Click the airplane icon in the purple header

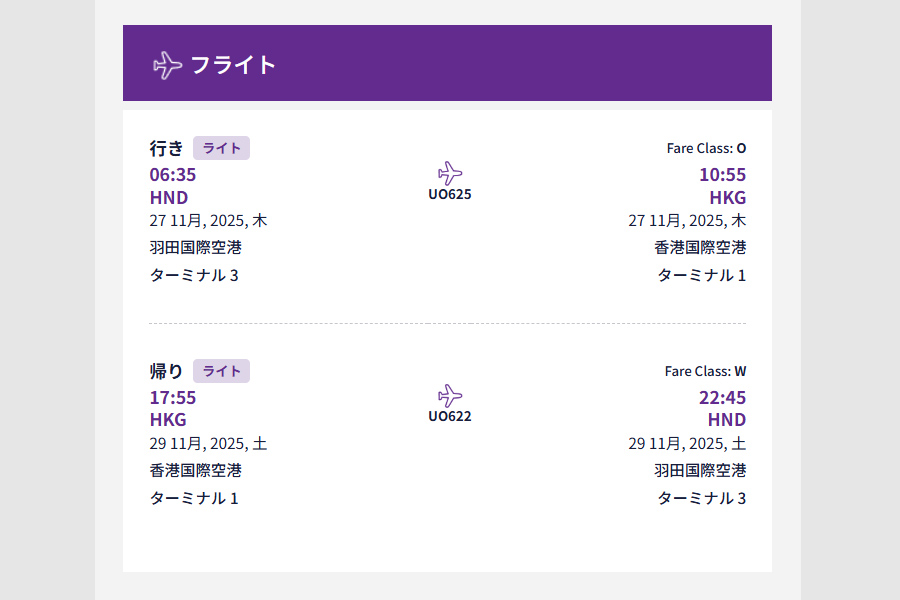pos(163,65)
